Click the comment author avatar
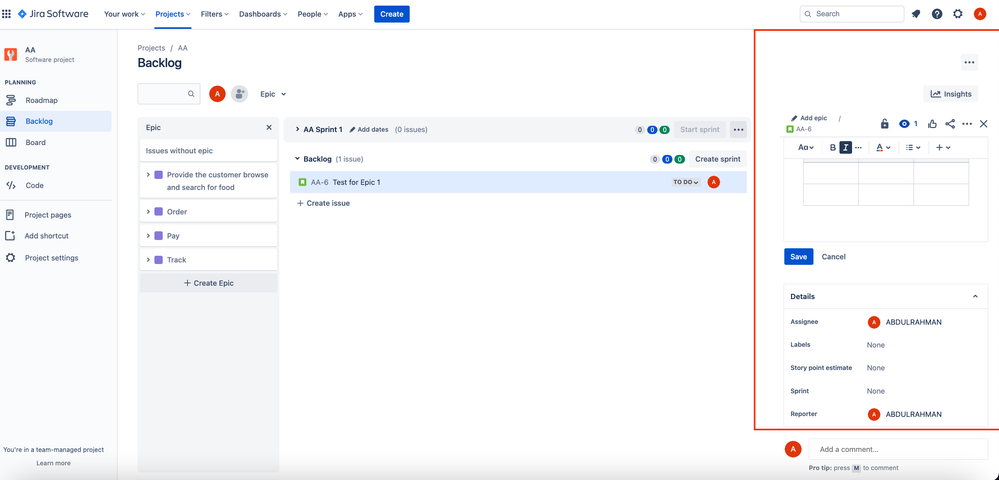 [793, 449]
